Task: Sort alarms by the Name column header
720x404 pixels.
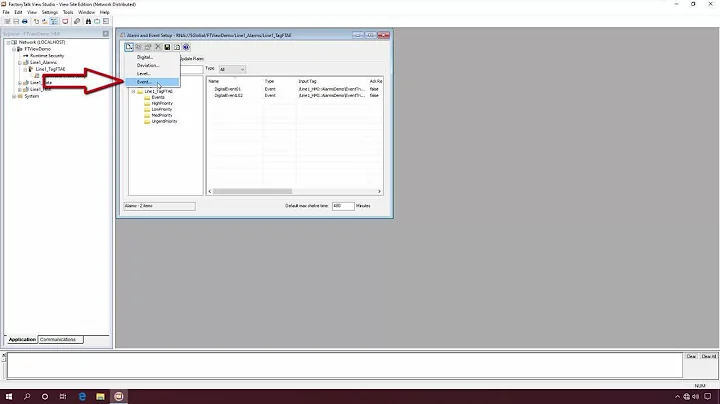Action: 234,81
